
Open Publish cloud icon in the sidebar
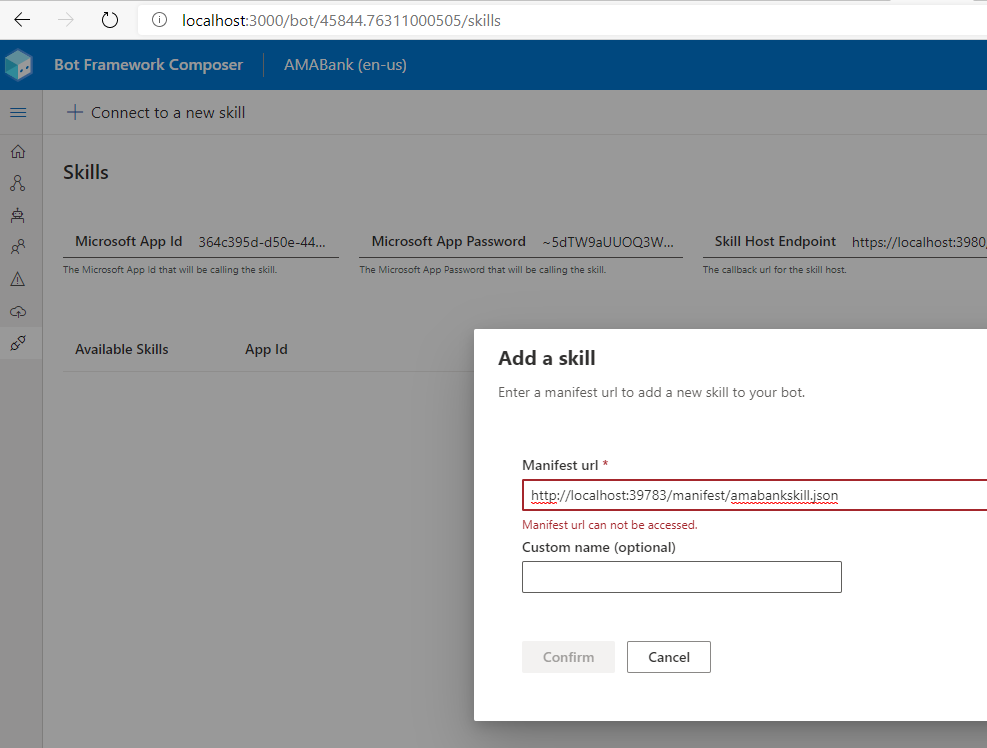(x=18, y=312)
